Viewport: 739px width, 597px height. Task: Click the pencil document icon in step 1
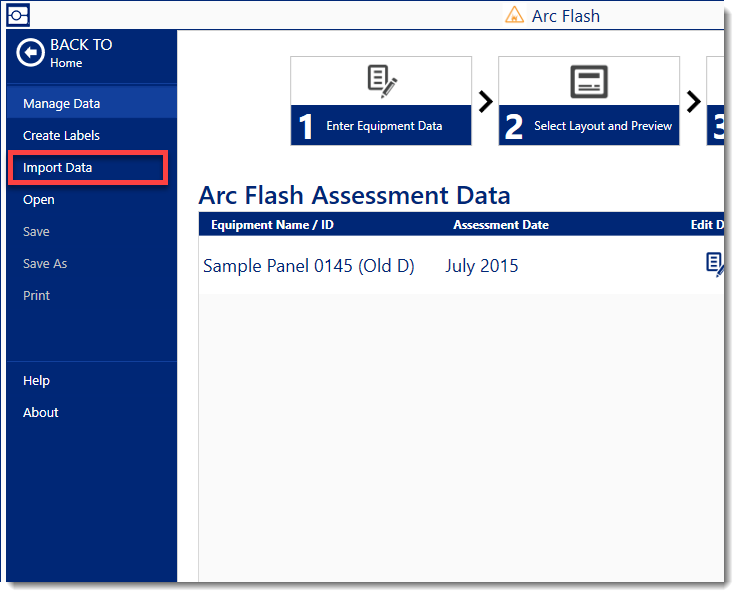tap(381, 81)
